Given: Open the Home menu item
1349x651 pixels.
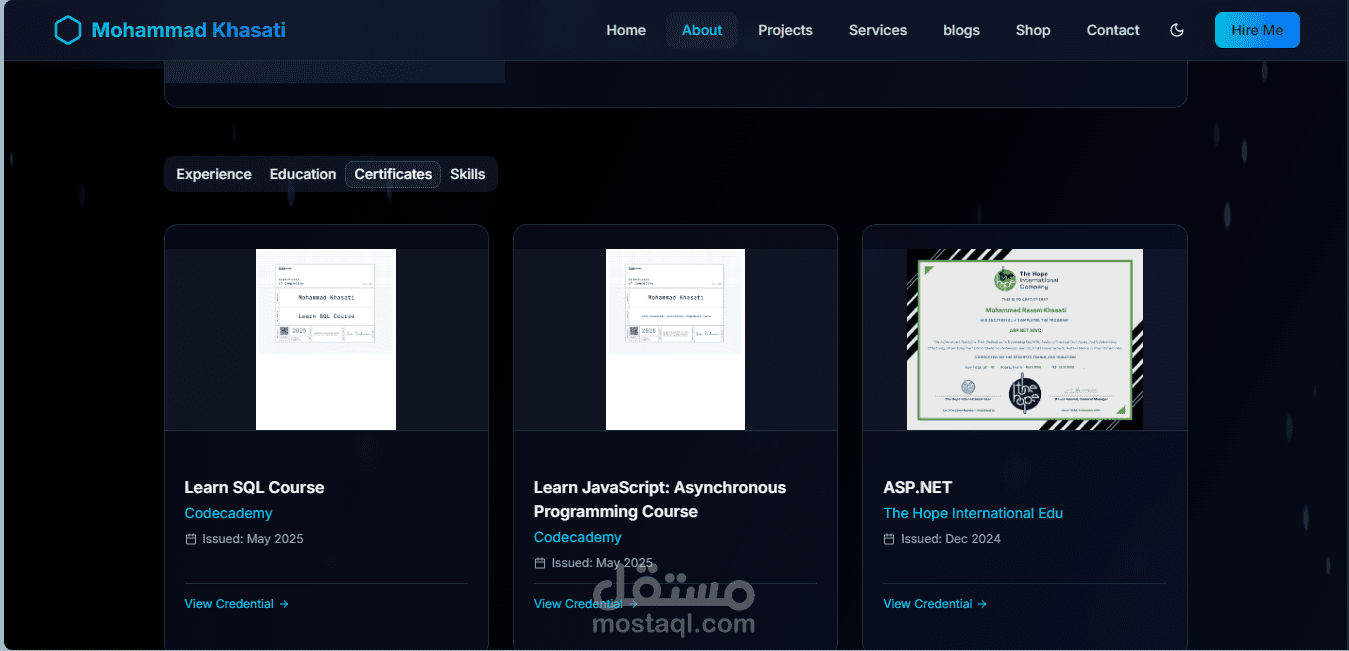Looking at the screenshot, I should pos(626,30).
